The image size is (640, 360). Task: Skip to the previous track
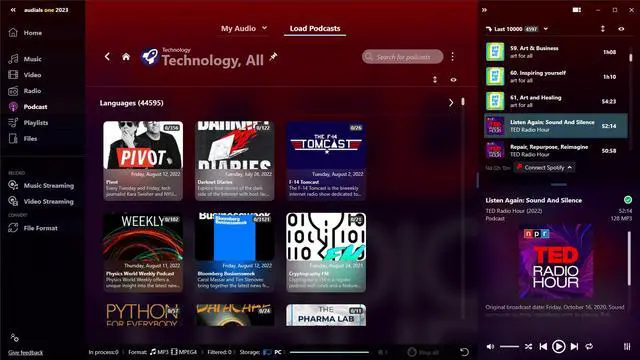[543, 347]
